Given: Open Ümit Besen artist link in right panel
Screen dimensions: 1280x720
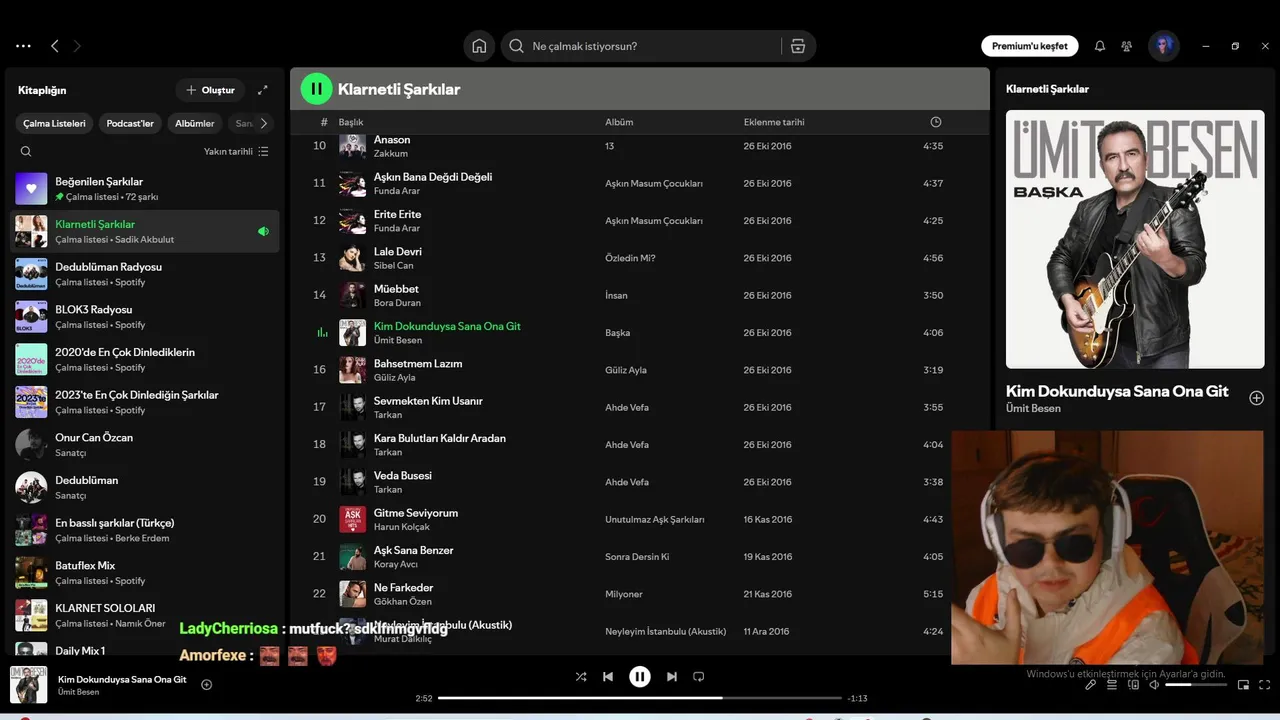Looking at the screenshot, I should pos(1033,408).
